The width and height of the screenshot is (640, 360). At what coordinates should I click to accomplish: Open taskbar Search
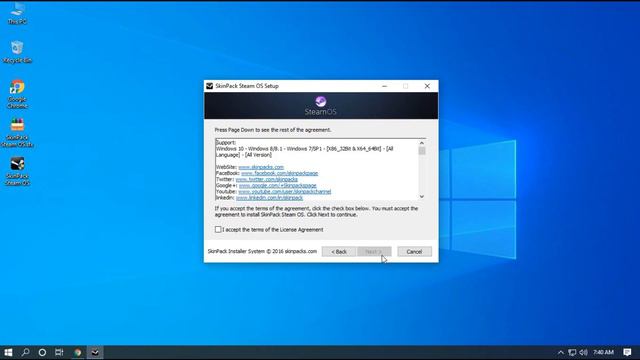[25, 352]
